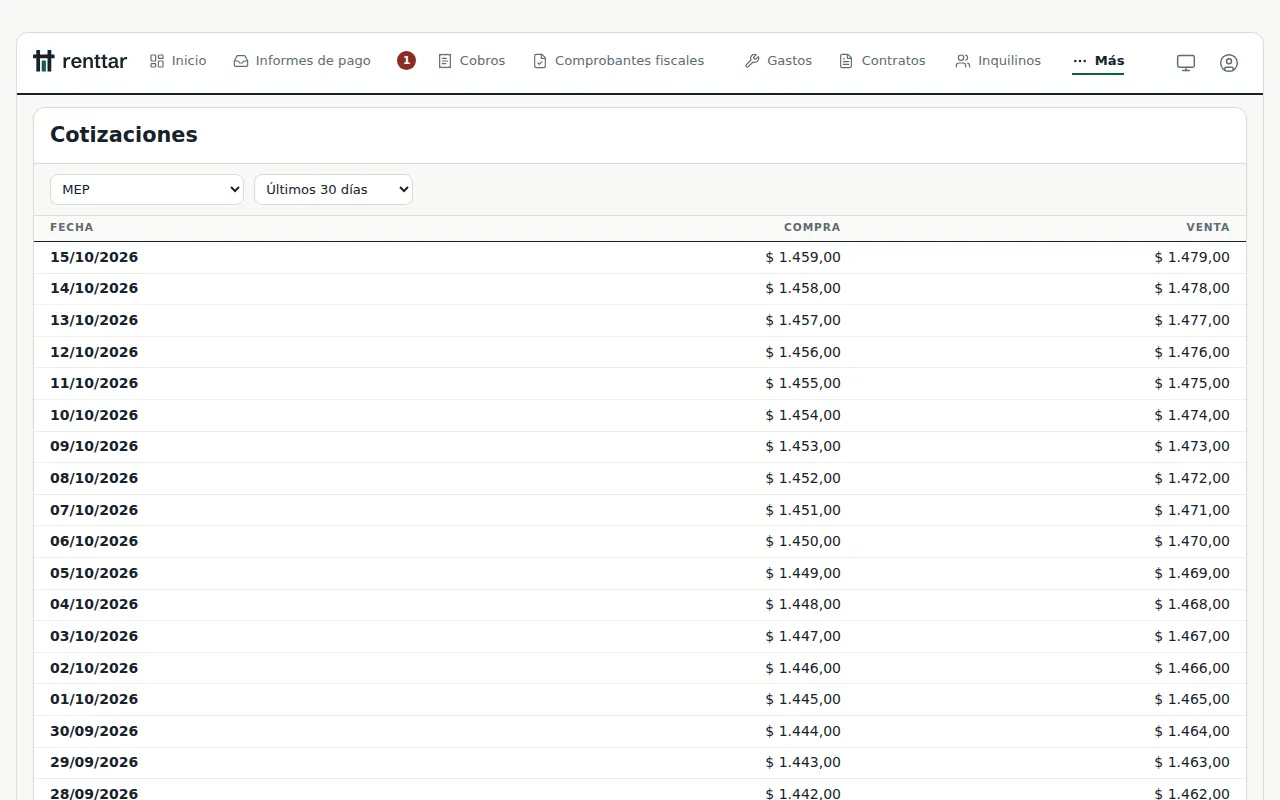Go to the Inquilinos section
This screenshot has width=1280, height=800.
click(999, 61)
